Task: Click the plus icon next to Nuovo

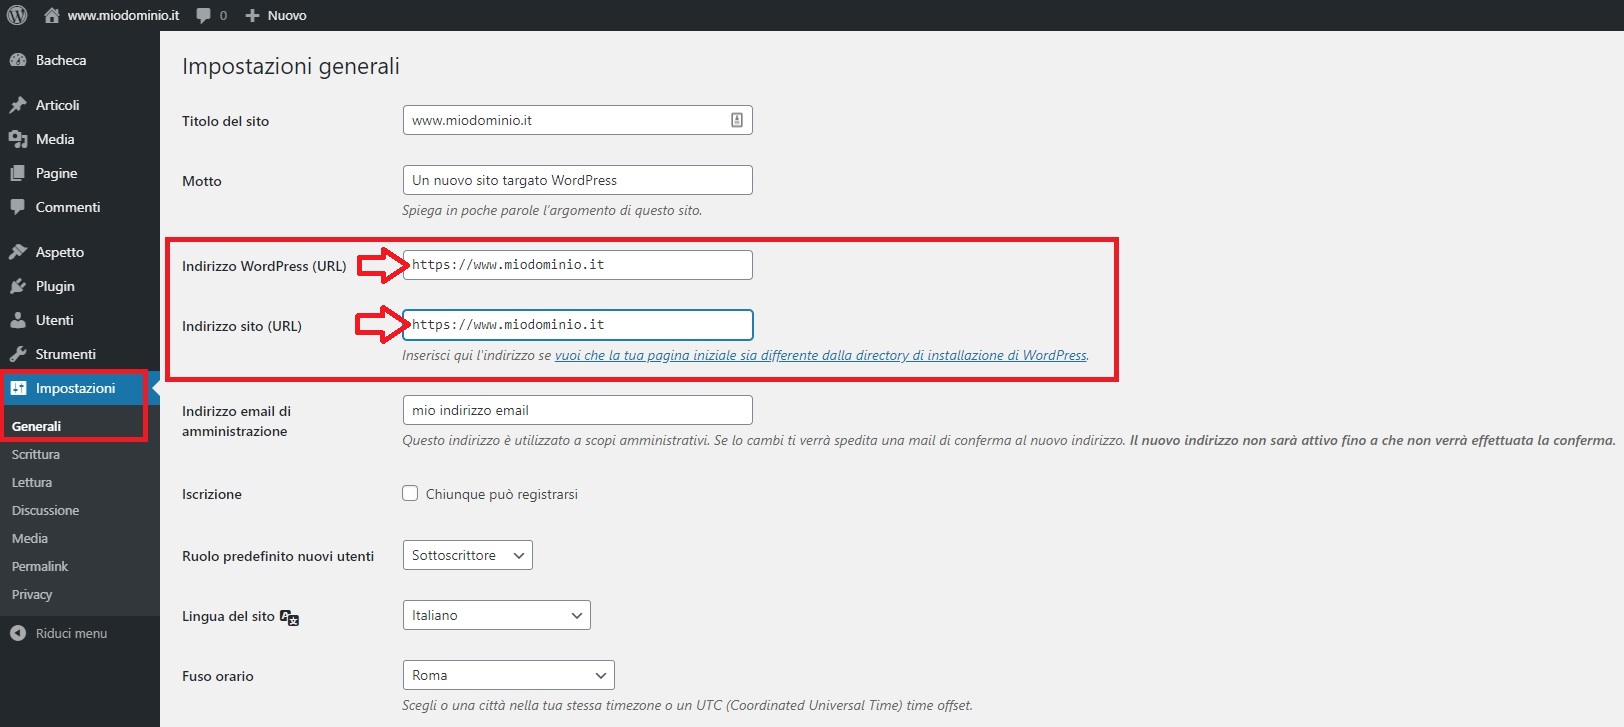Action: (252, 15)
